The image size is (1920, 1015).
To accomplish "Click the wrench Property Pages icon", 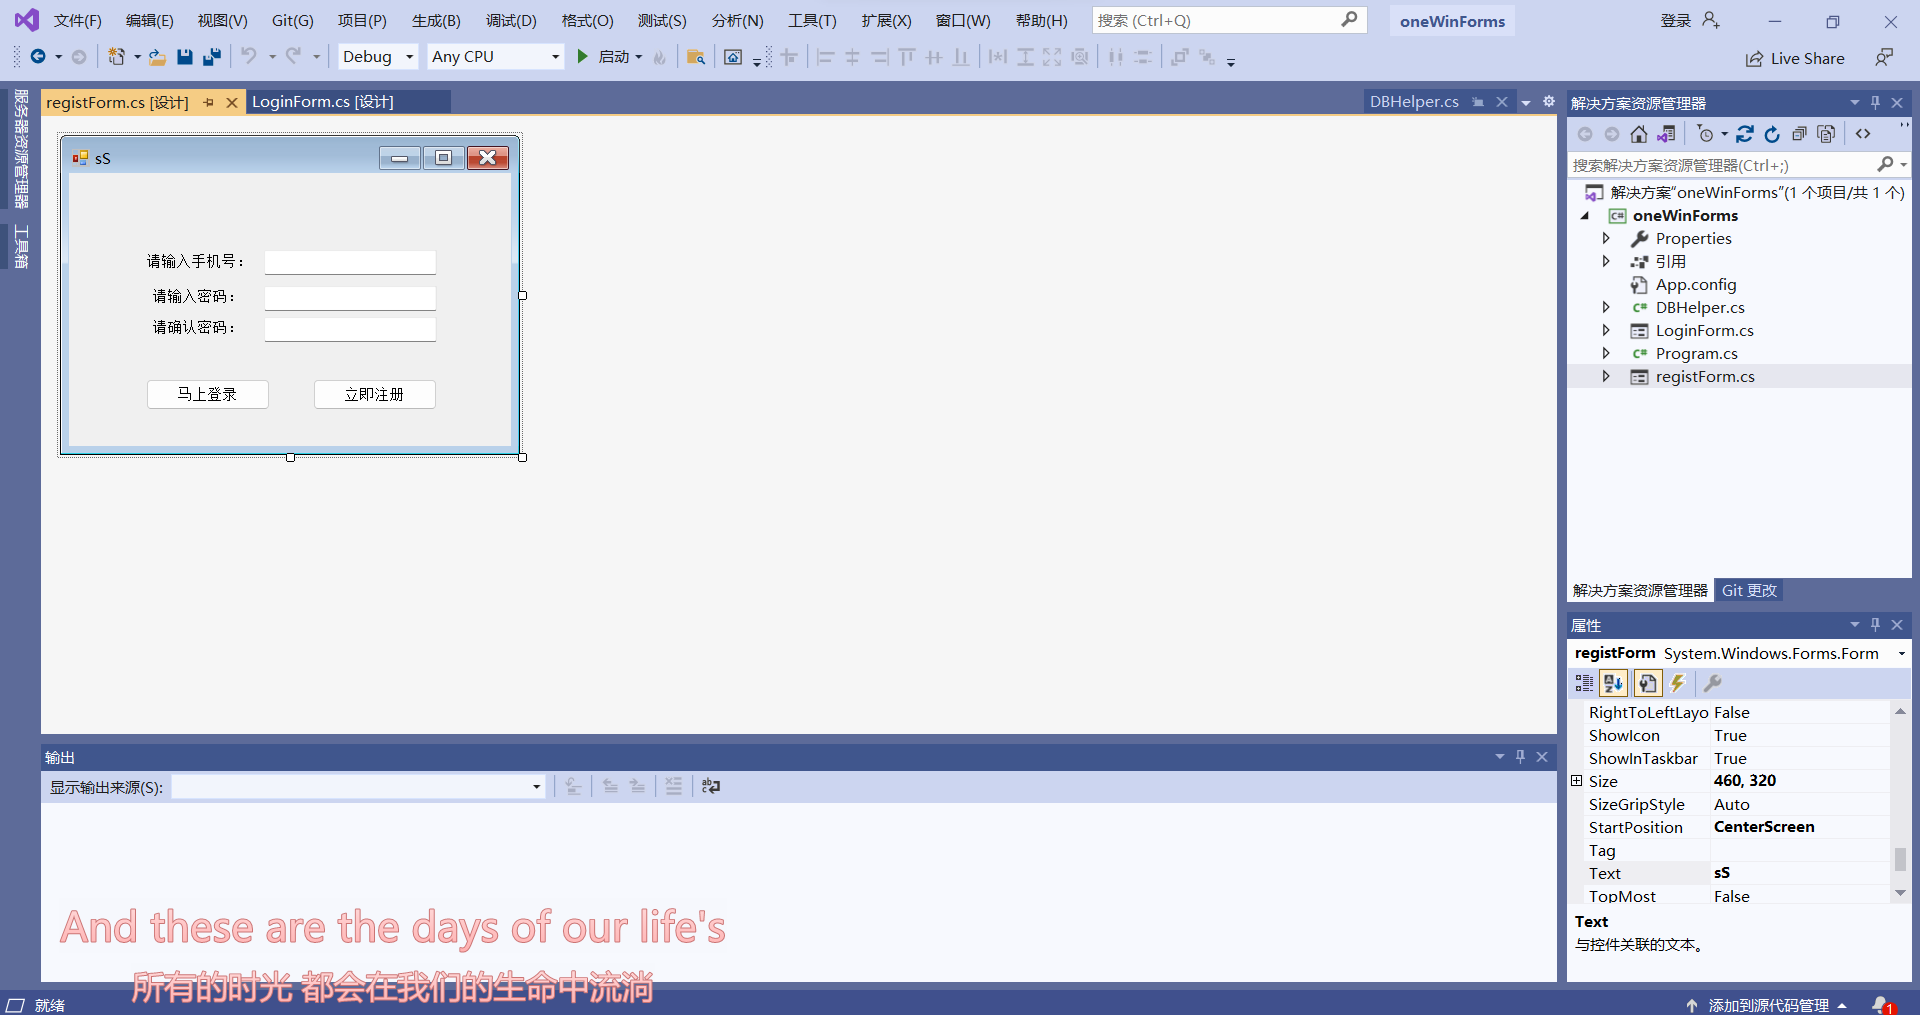I will pos(1712,683).
